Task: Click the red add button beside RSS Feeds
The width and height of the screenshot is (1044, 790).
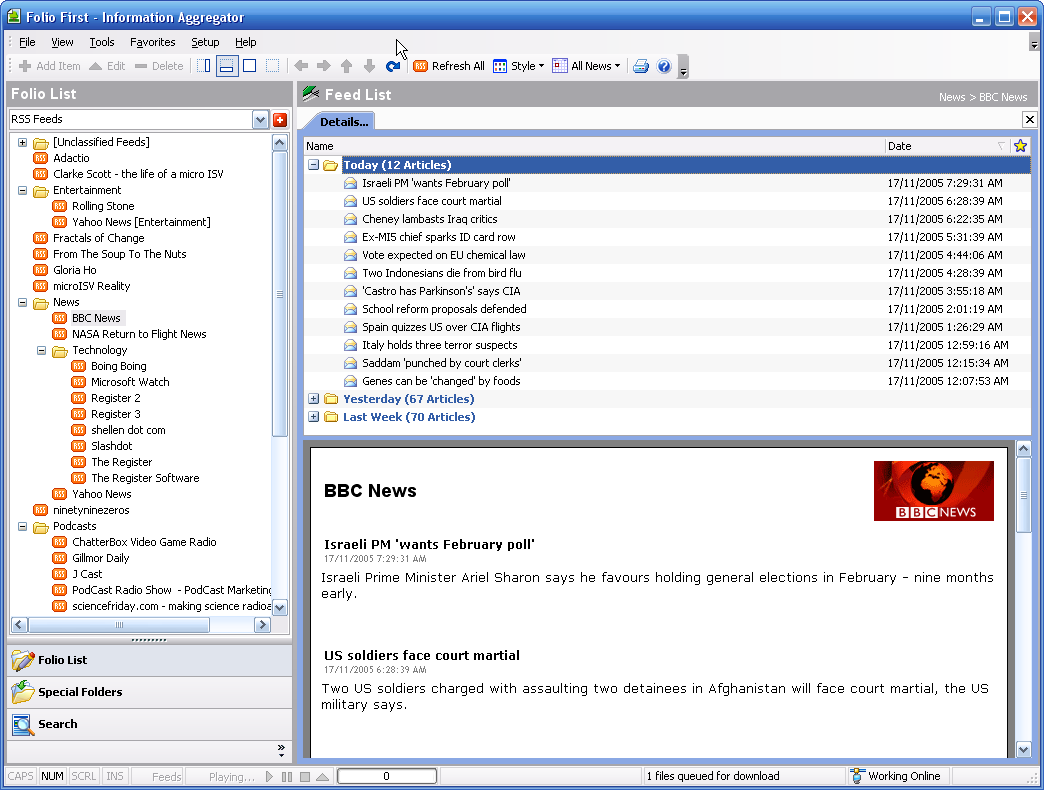Action: pos(280,120)
